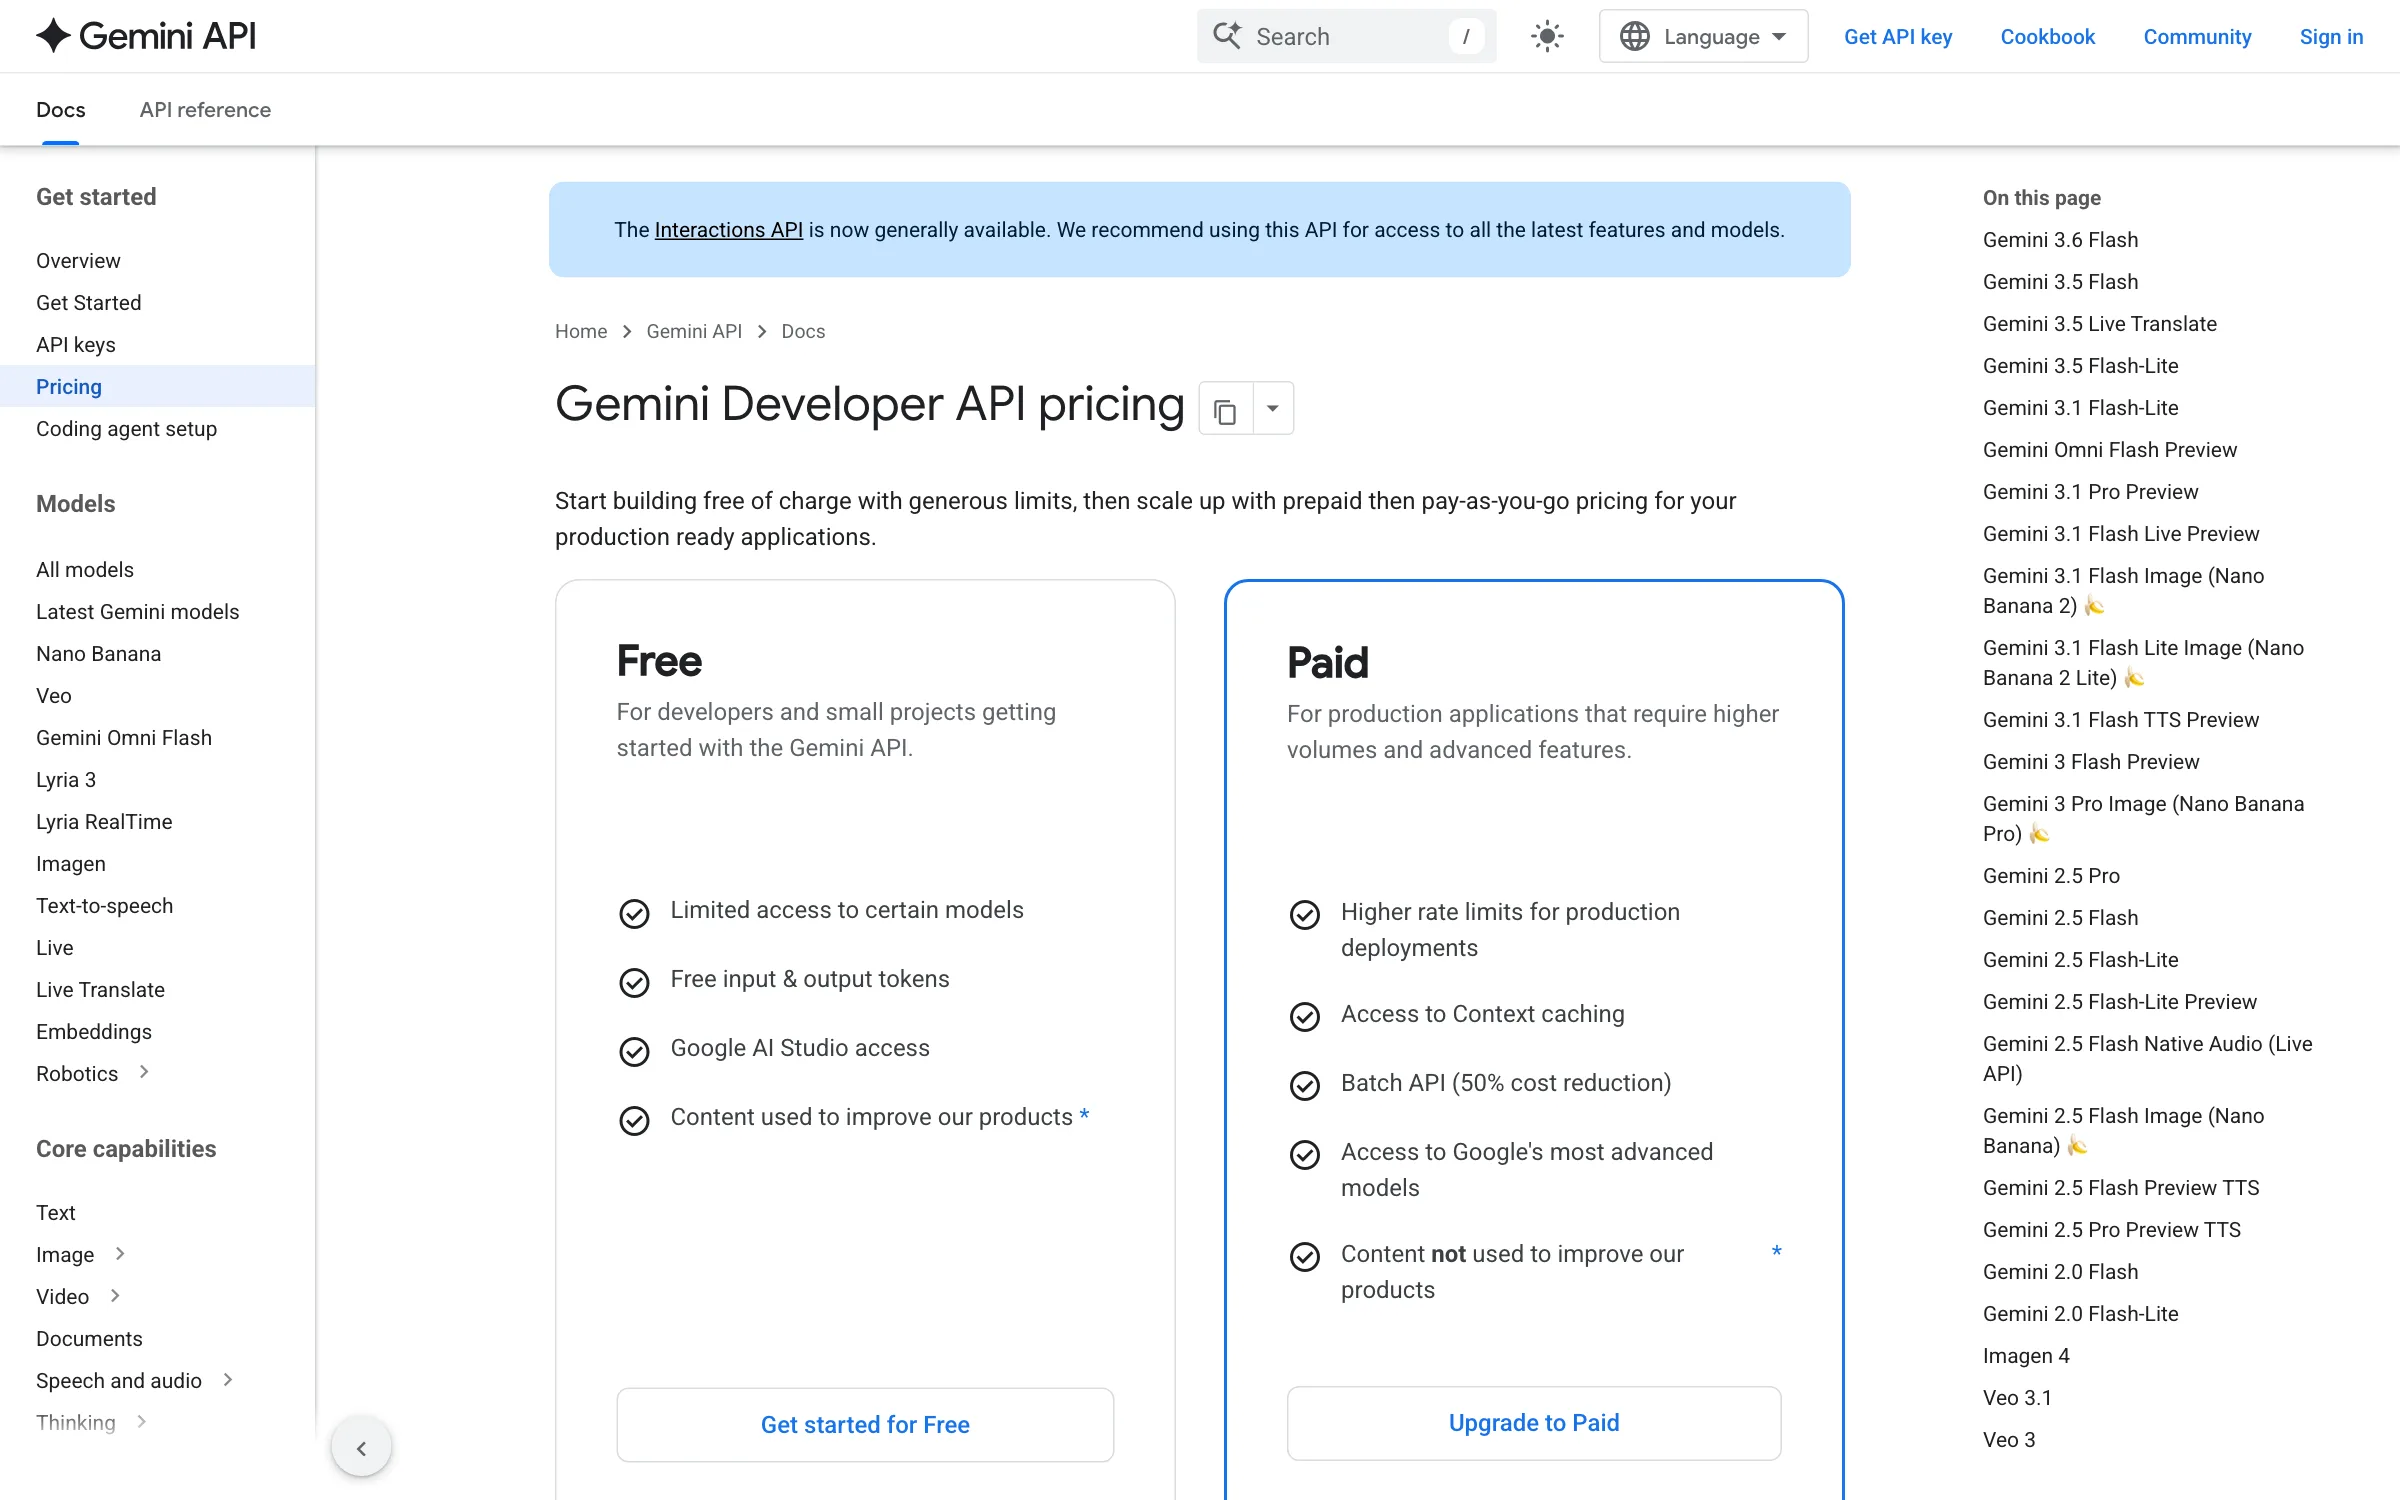Open API keys in the sidebar
Viewport: 2400px width, 1500px height.
tap(76, 345)
